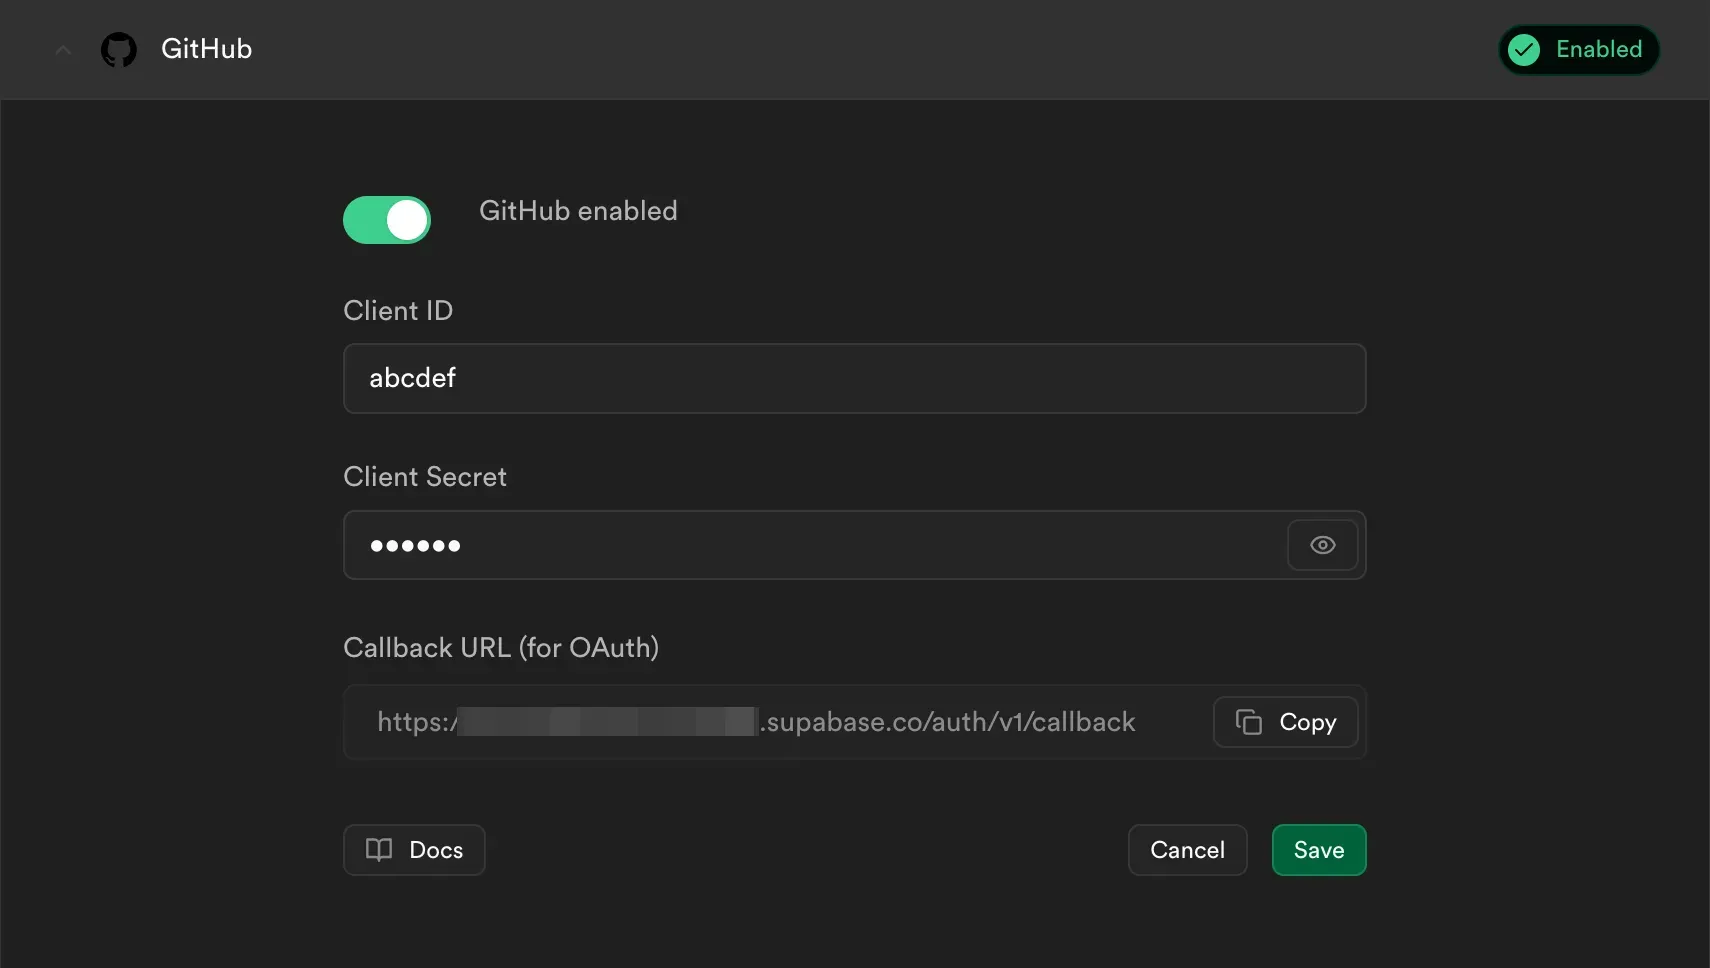Click the Client ID label
Viewport: 1710px width, 968px height.
point(398,310)
